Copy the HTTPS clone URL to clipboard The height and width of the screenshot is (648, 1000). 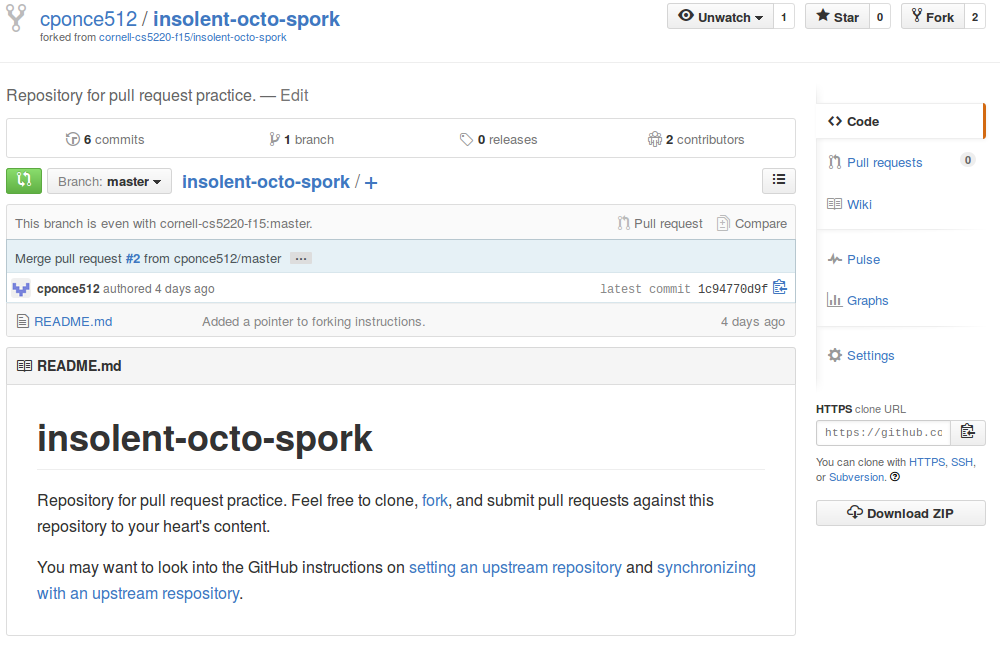tap(967, 432)
